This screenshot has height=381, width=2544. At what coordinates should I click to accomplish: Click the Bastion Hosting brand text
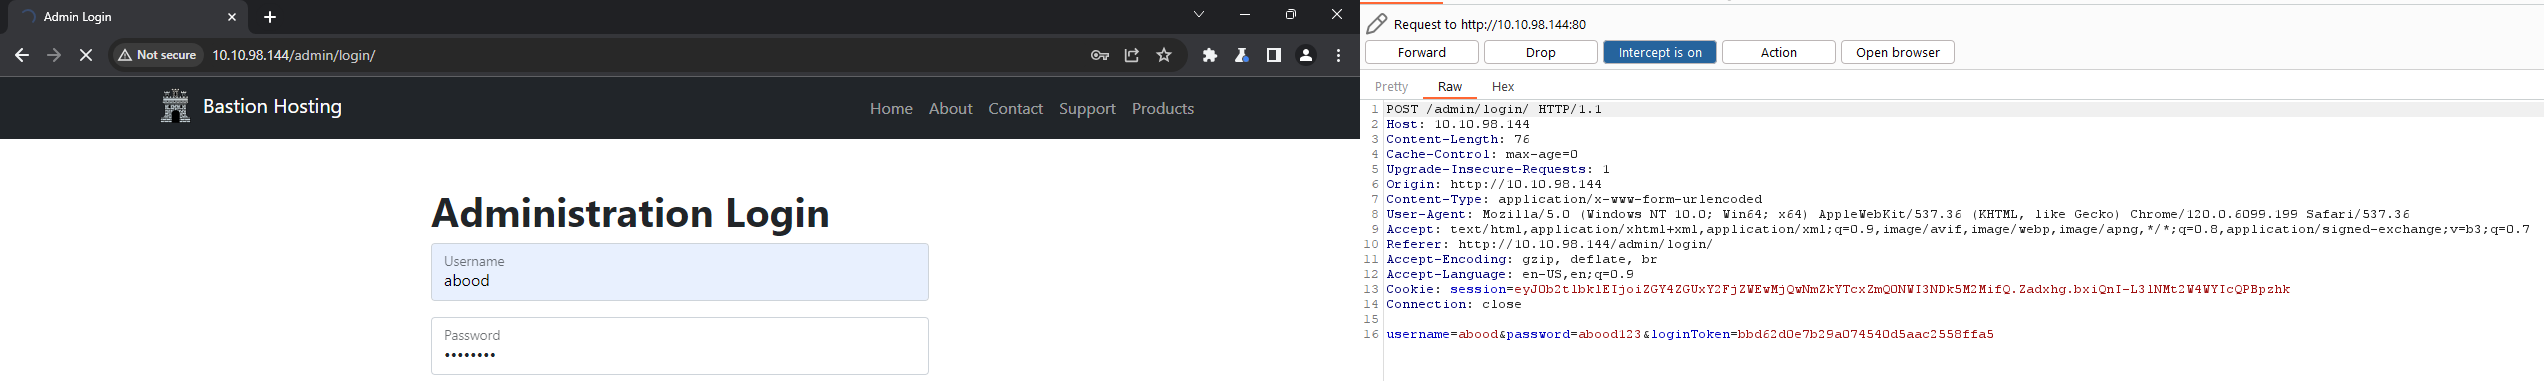point(272,106)
